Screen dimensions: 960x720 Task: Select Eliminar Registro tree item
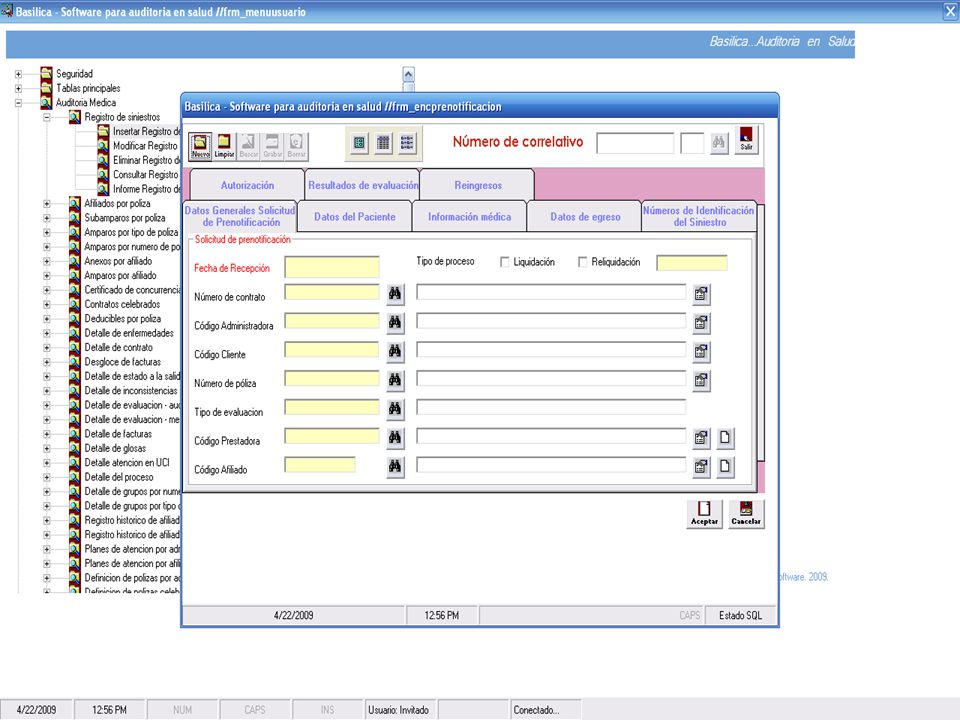pos(146,160)
